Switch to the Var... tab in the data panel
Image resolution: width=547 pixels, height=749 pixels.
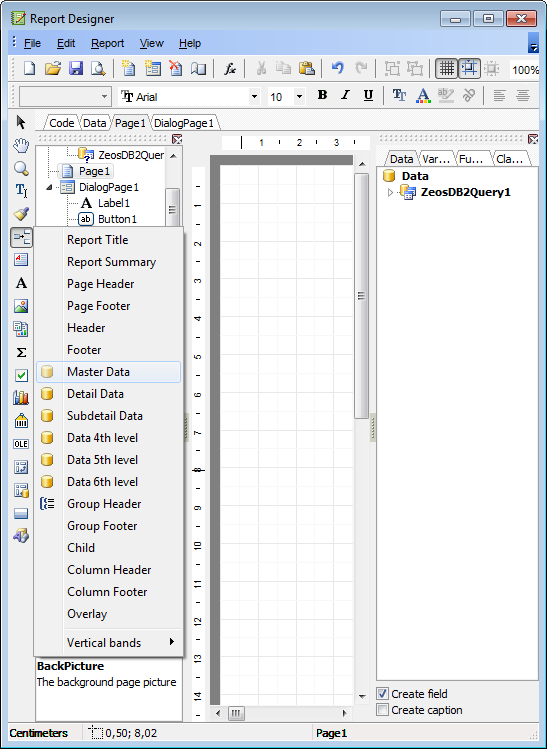pos(436,159)
